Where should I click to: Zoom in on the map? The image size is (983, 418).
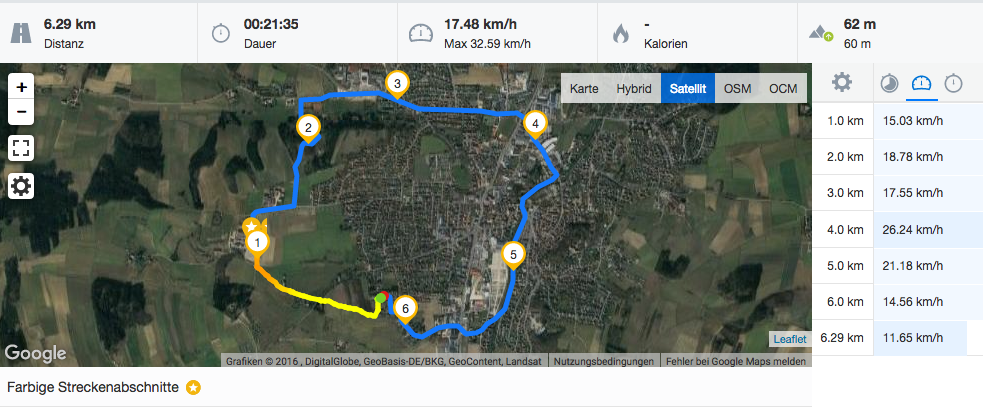point(21,87)
